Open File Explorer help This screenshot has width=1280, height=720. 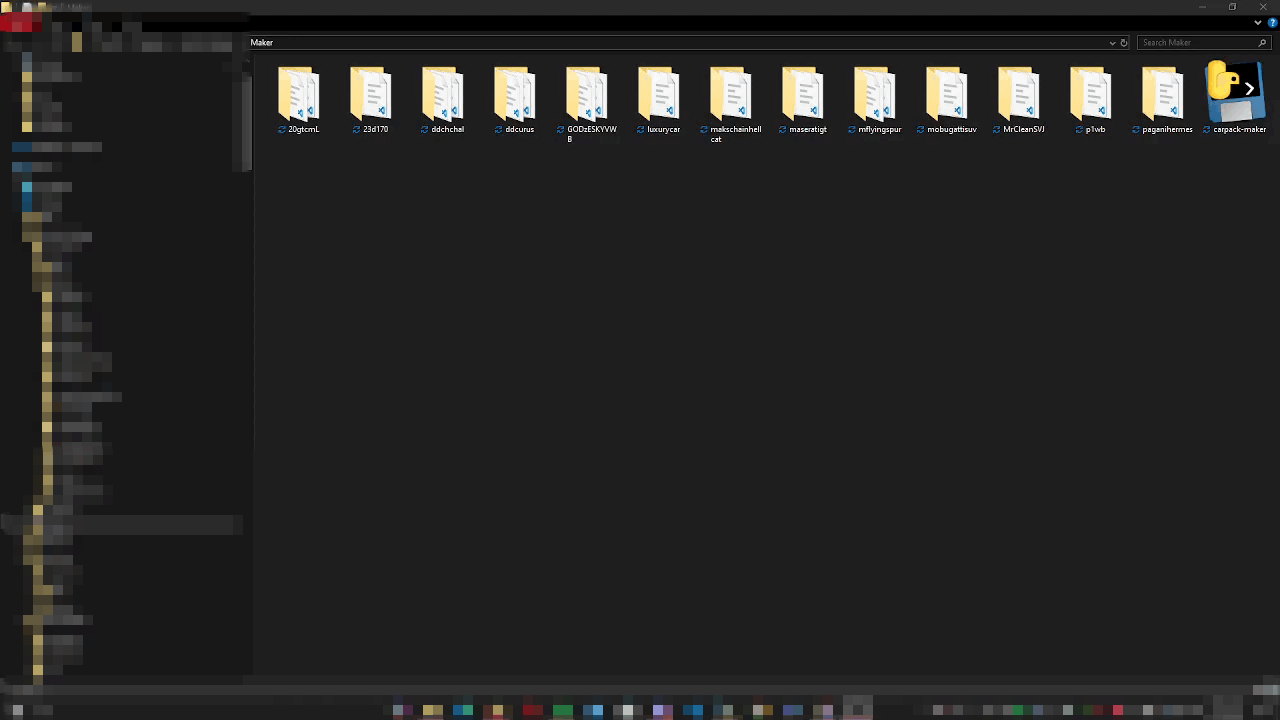point(1272,22)
